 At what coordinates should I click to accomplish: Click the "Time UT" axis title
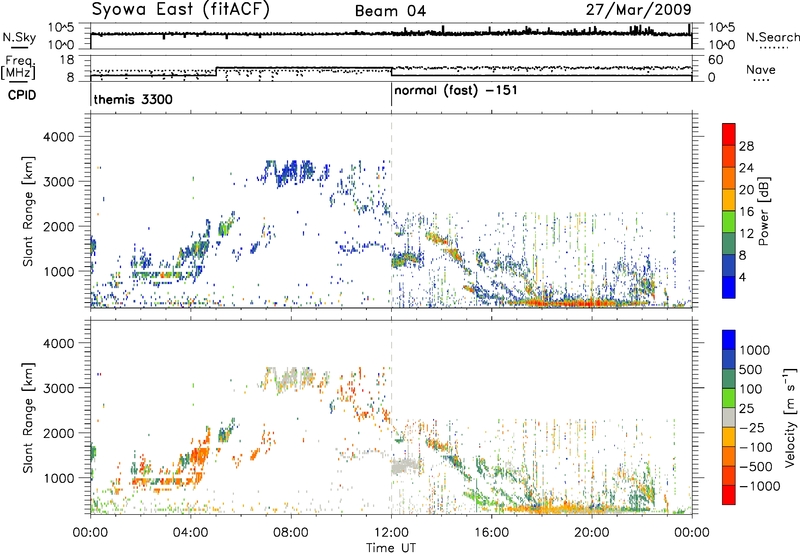click(x=391, y=547)
